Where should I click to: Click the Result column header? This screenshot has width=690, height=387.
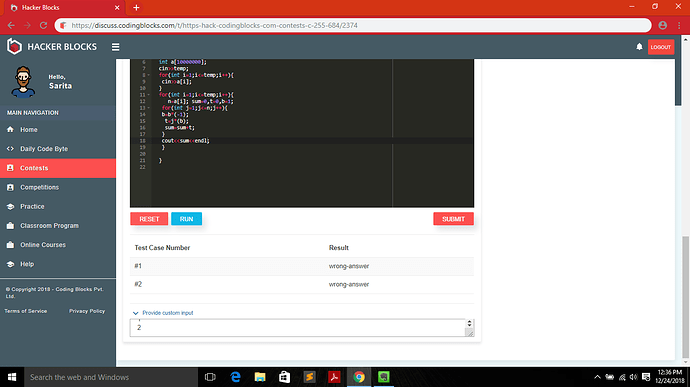point(338,248)
